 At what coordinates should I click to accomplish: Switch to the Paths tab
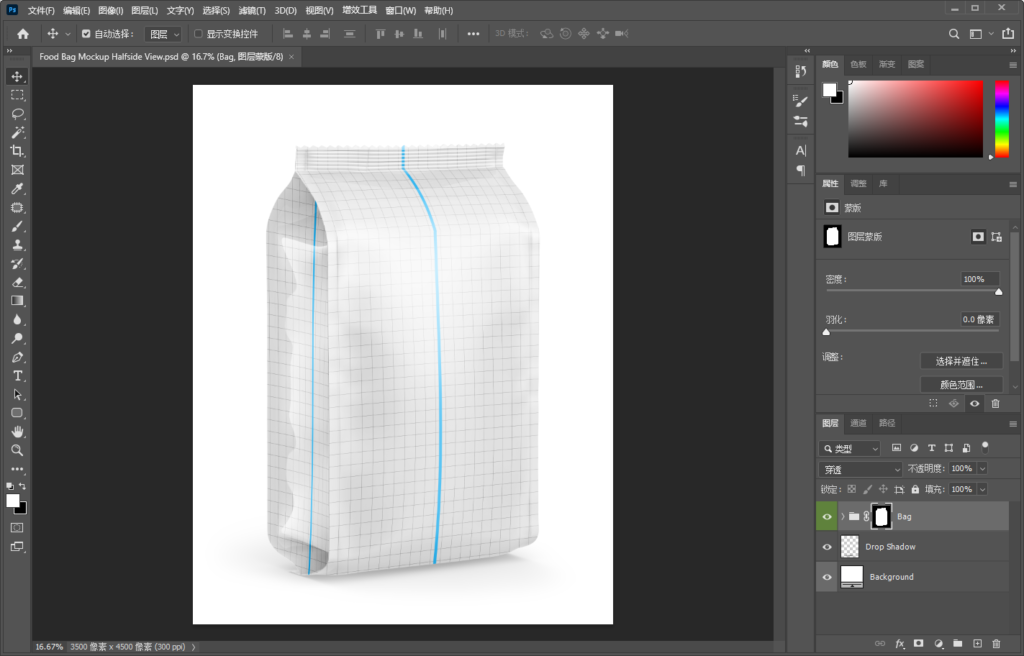tap(887, 423)
